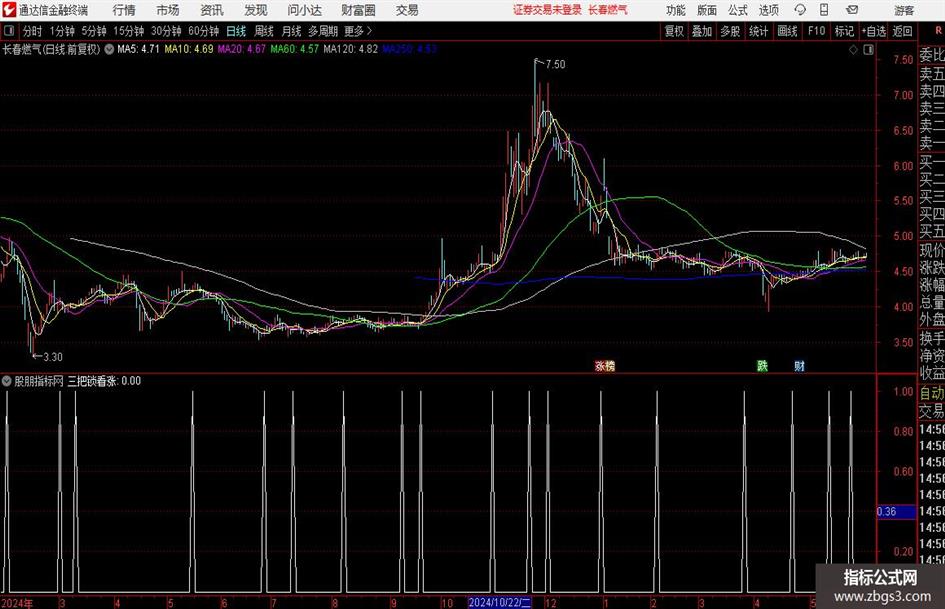This screenshot has width=945, height=609.
Task: Click the 多股 multi-stock button
Action: pyautogui.click(x=729, y=31)
